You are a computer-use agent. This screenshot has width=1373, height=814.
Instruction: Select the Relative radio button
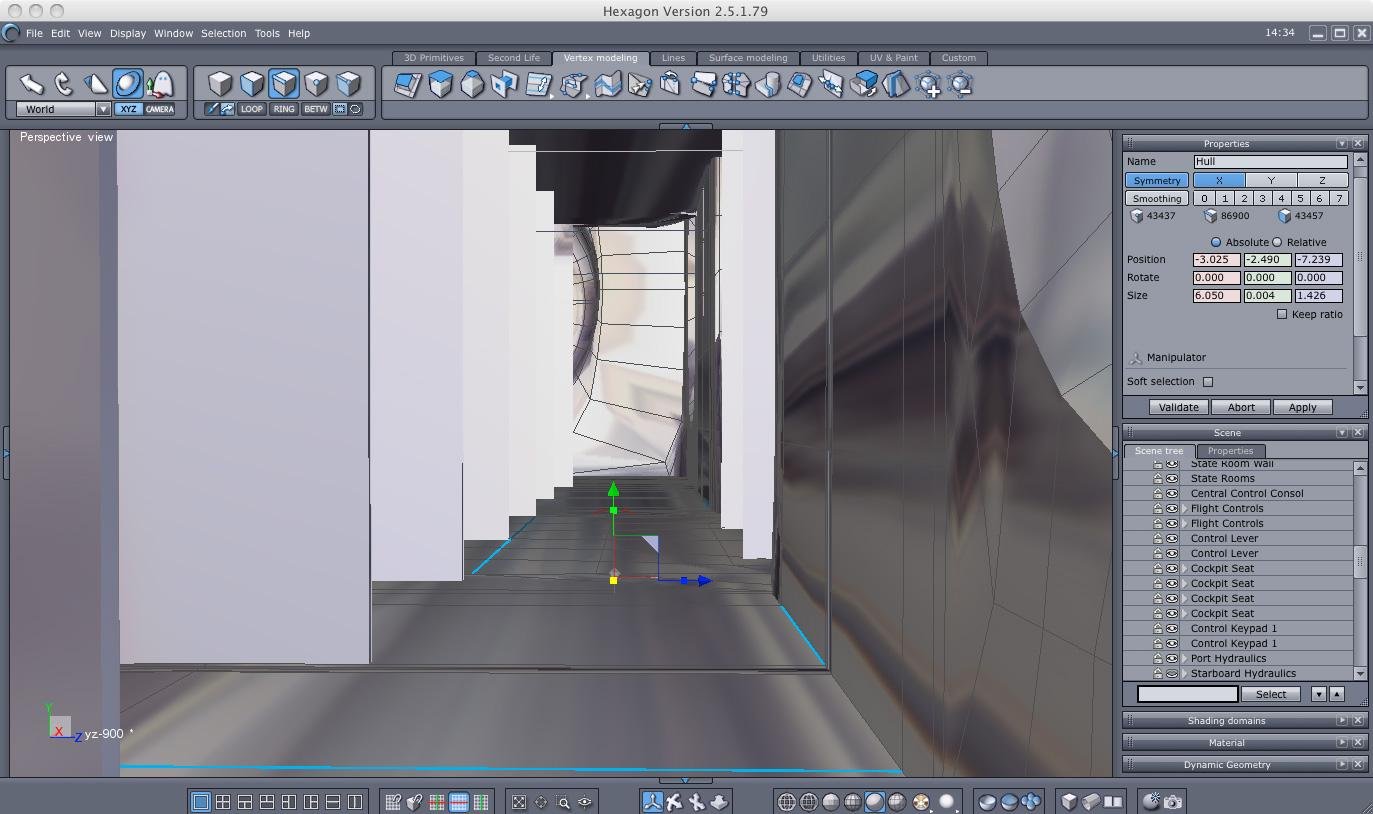click(x=1277, y=242)
